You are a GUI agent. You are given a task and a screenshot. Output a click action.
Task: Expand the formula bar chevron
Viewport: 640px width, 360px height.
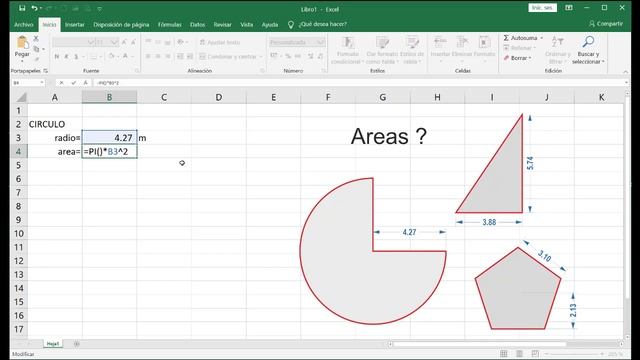point(627,82)
